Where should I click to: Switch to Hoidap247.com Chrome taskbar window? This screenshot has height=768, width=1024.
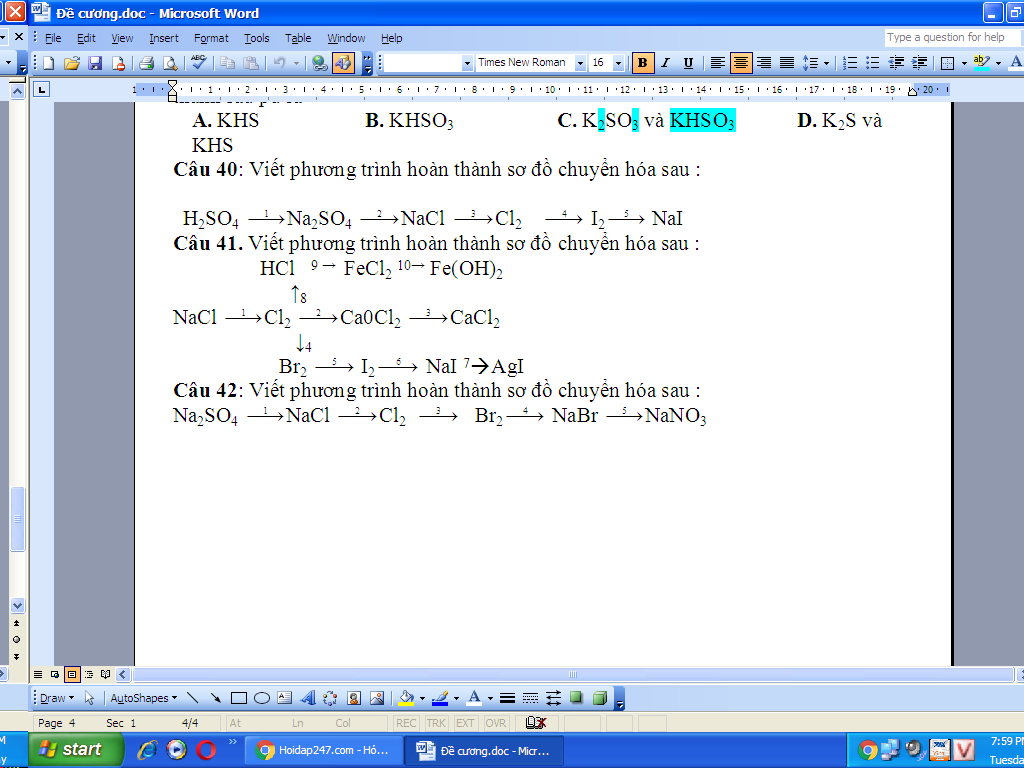pos(322,750)
